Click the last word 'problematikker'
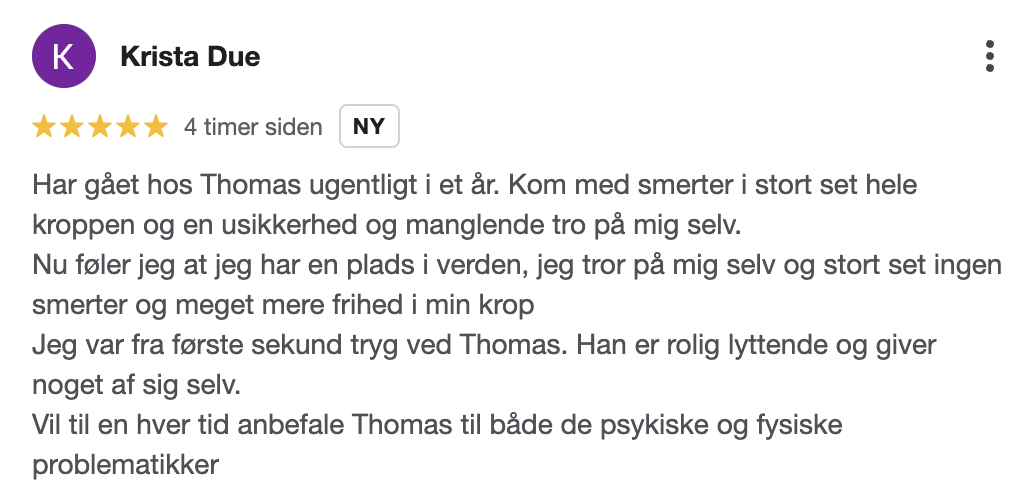This screenshot has height=504, width=1034. click(x=126, y=465)
